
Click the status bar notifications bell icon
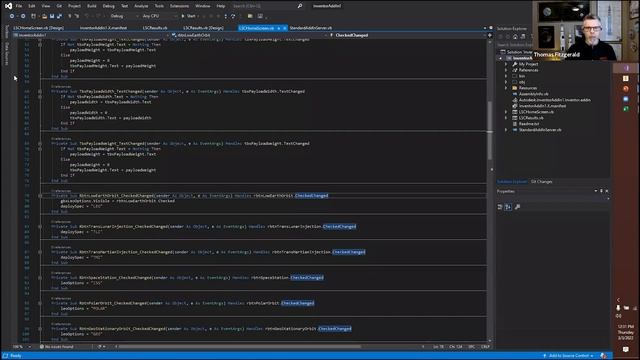pos(604,356)
